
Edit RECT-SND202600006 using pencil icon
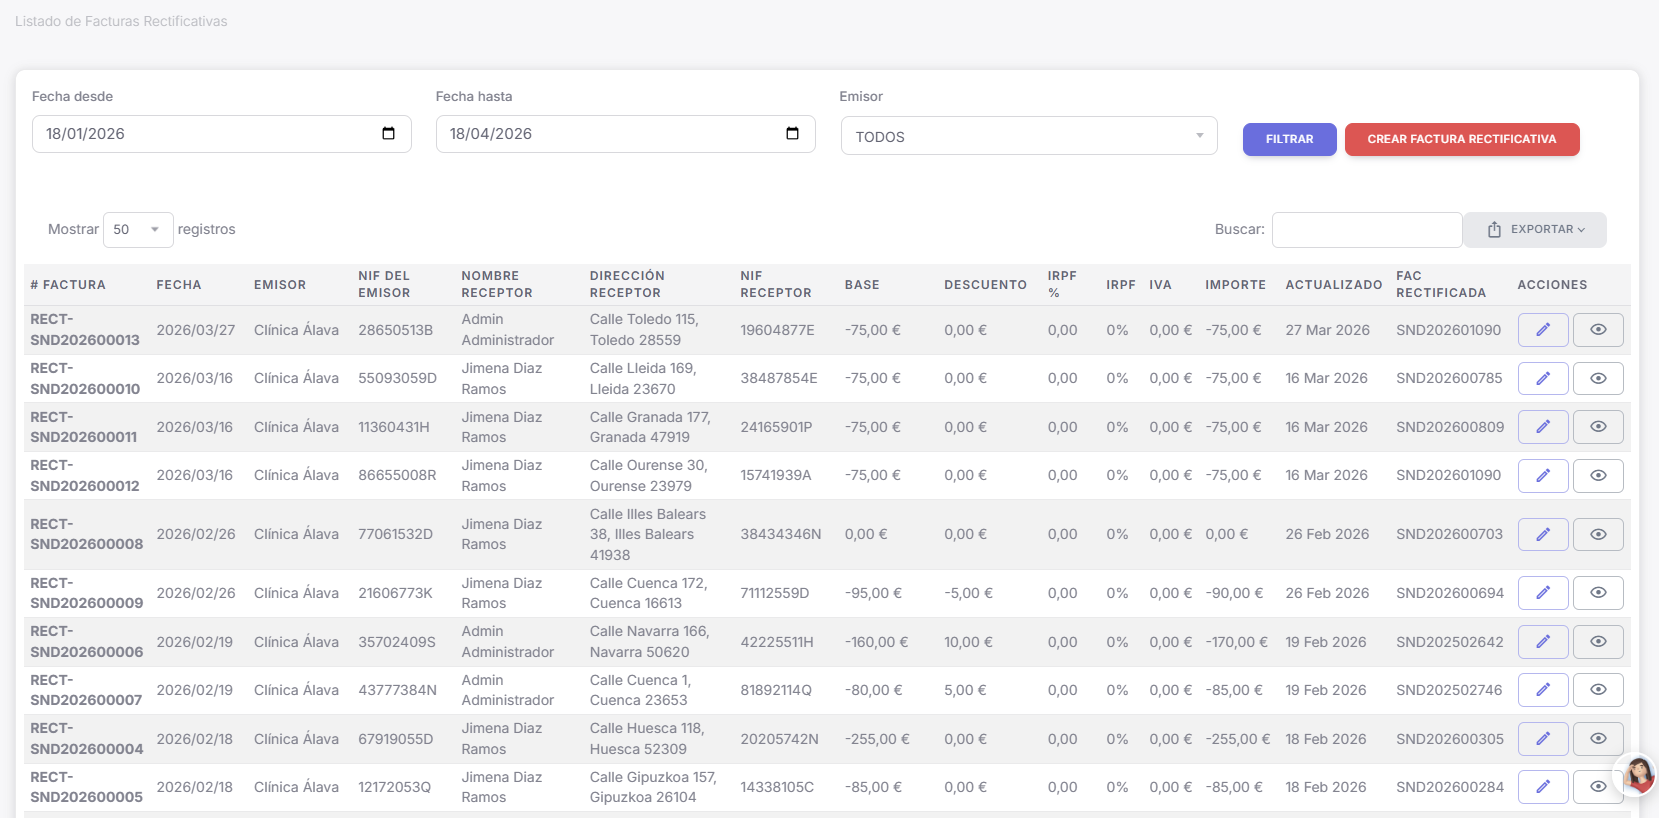point(1542,642)
